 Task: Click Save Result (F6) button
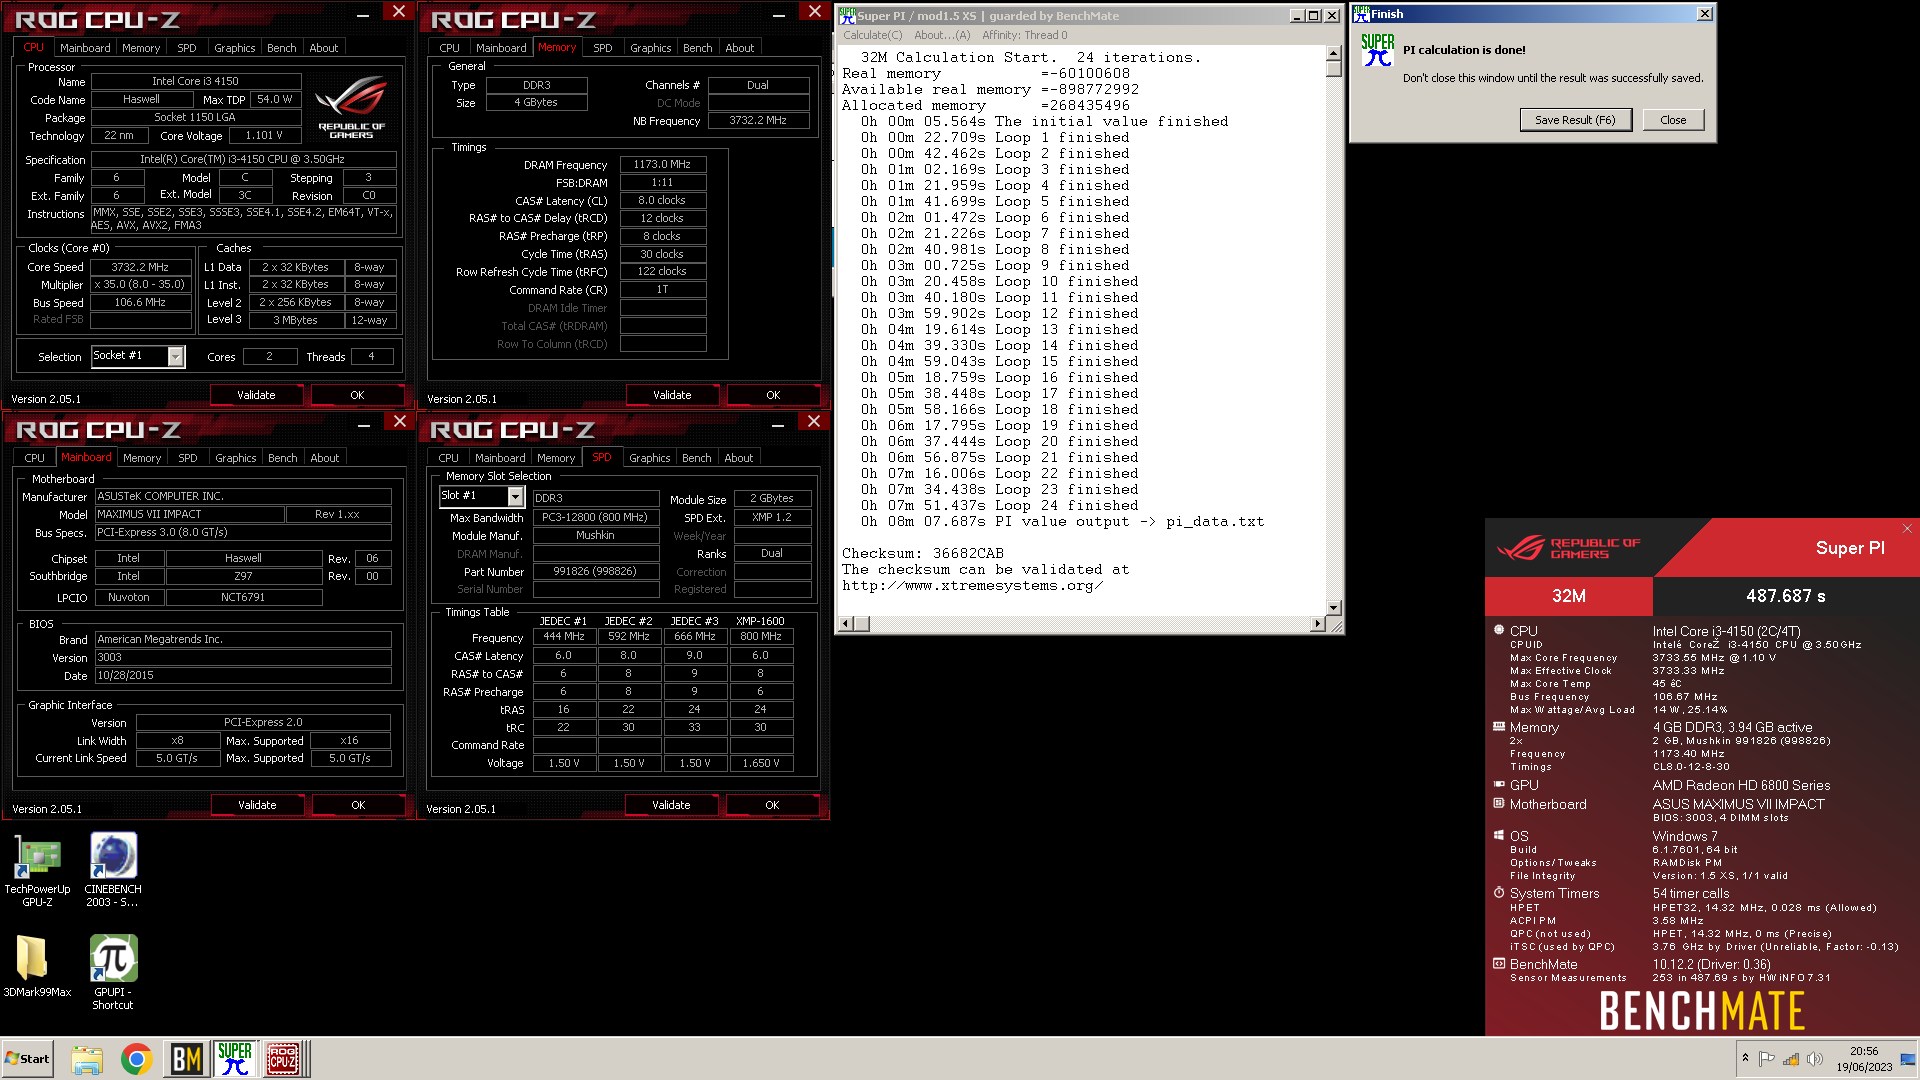1575,120
